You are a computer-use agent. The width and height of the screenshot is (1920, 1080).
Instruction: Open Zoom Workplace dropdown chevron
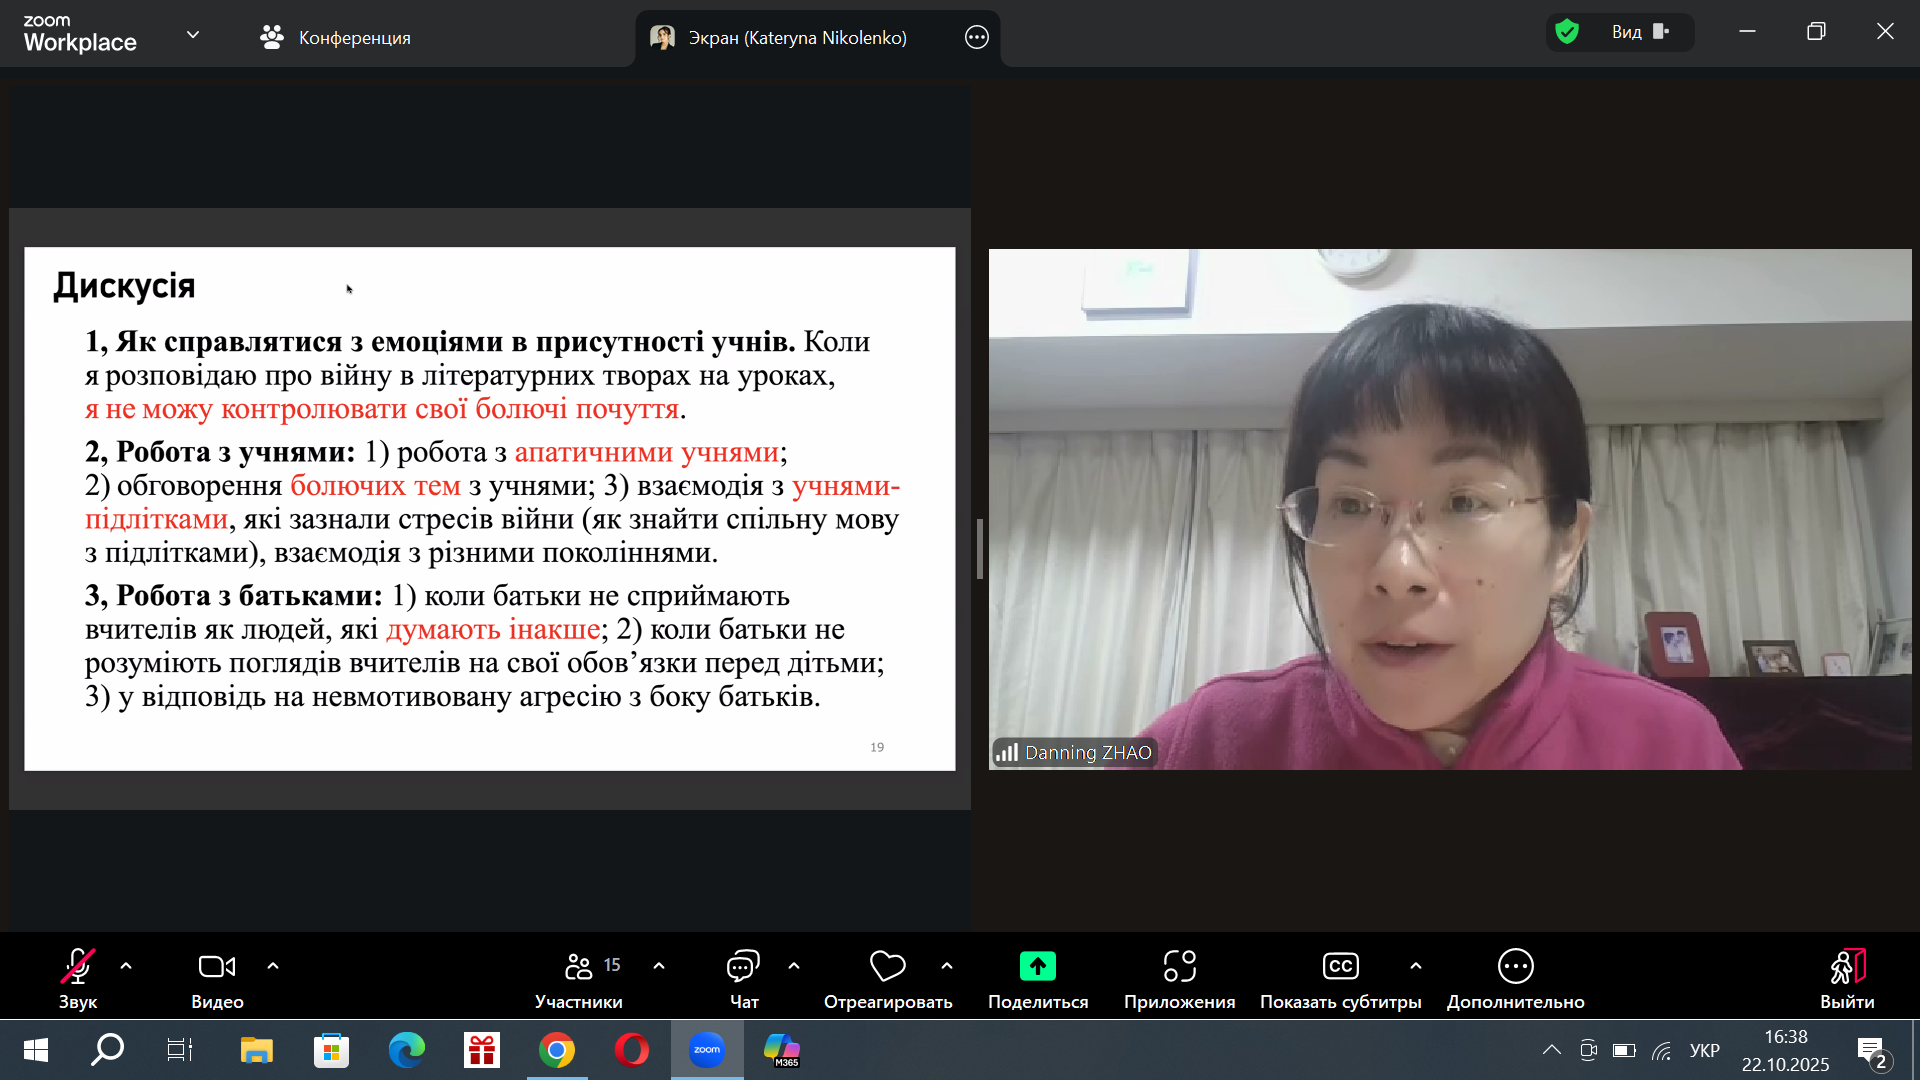click(193, 35)
